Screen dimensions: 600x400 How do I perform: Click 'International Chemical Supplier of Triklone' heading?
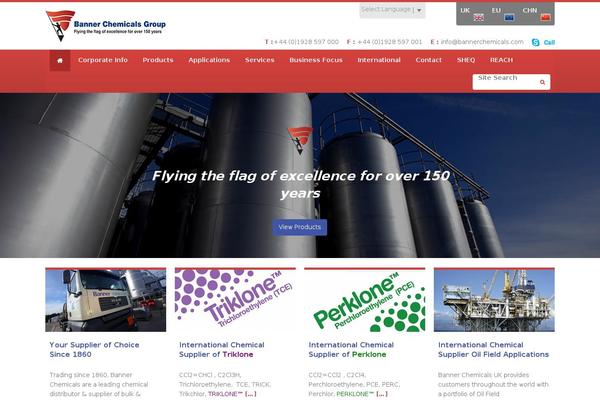point(222,349)
